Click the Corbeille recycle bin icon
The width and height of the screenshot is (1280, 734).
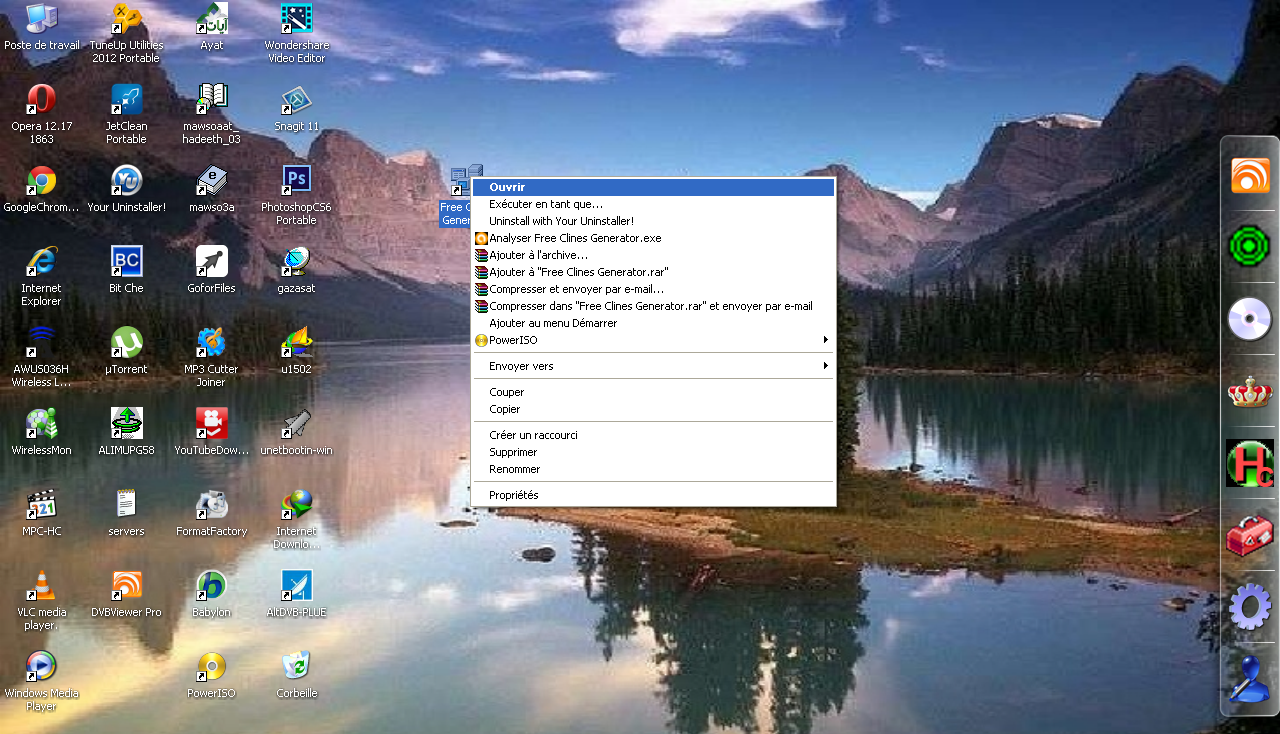coord(296,667)
